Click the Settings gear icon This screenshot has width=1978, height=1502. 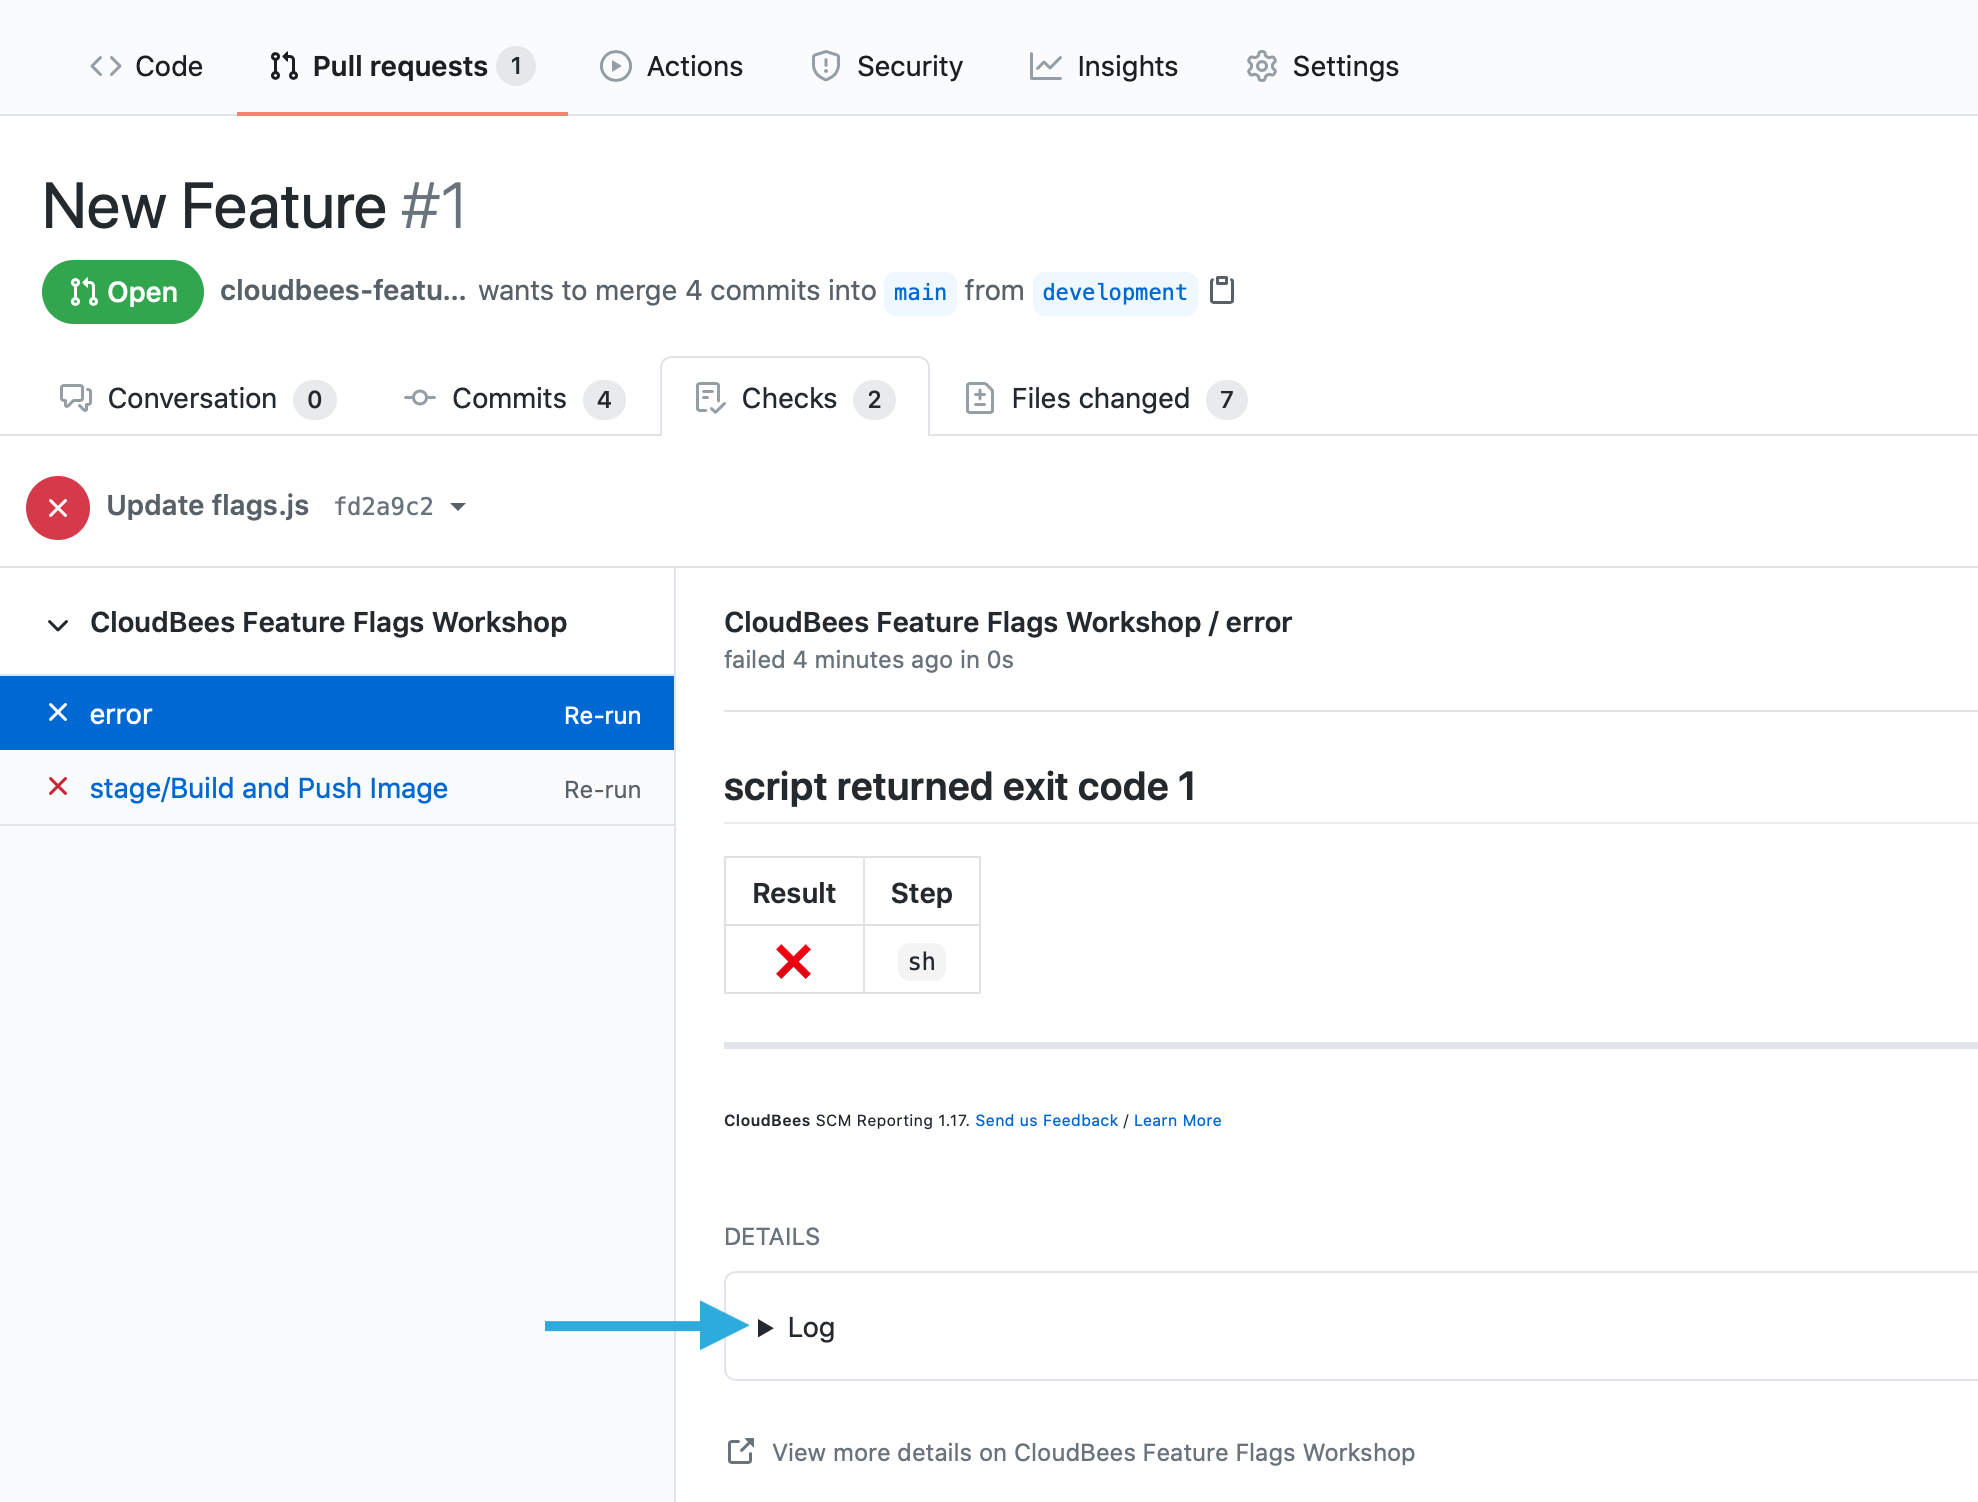click(1260, 65)
